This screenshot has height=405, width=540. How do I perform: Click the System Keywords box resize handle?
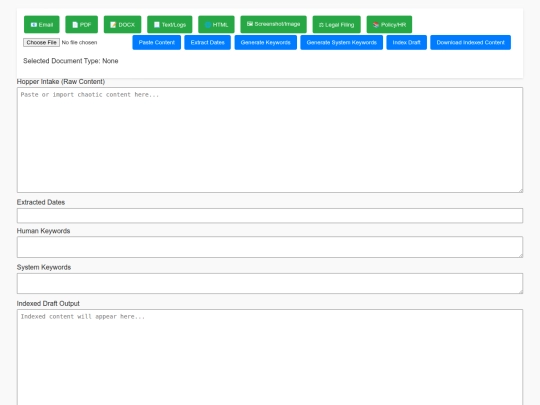point(520,291)
